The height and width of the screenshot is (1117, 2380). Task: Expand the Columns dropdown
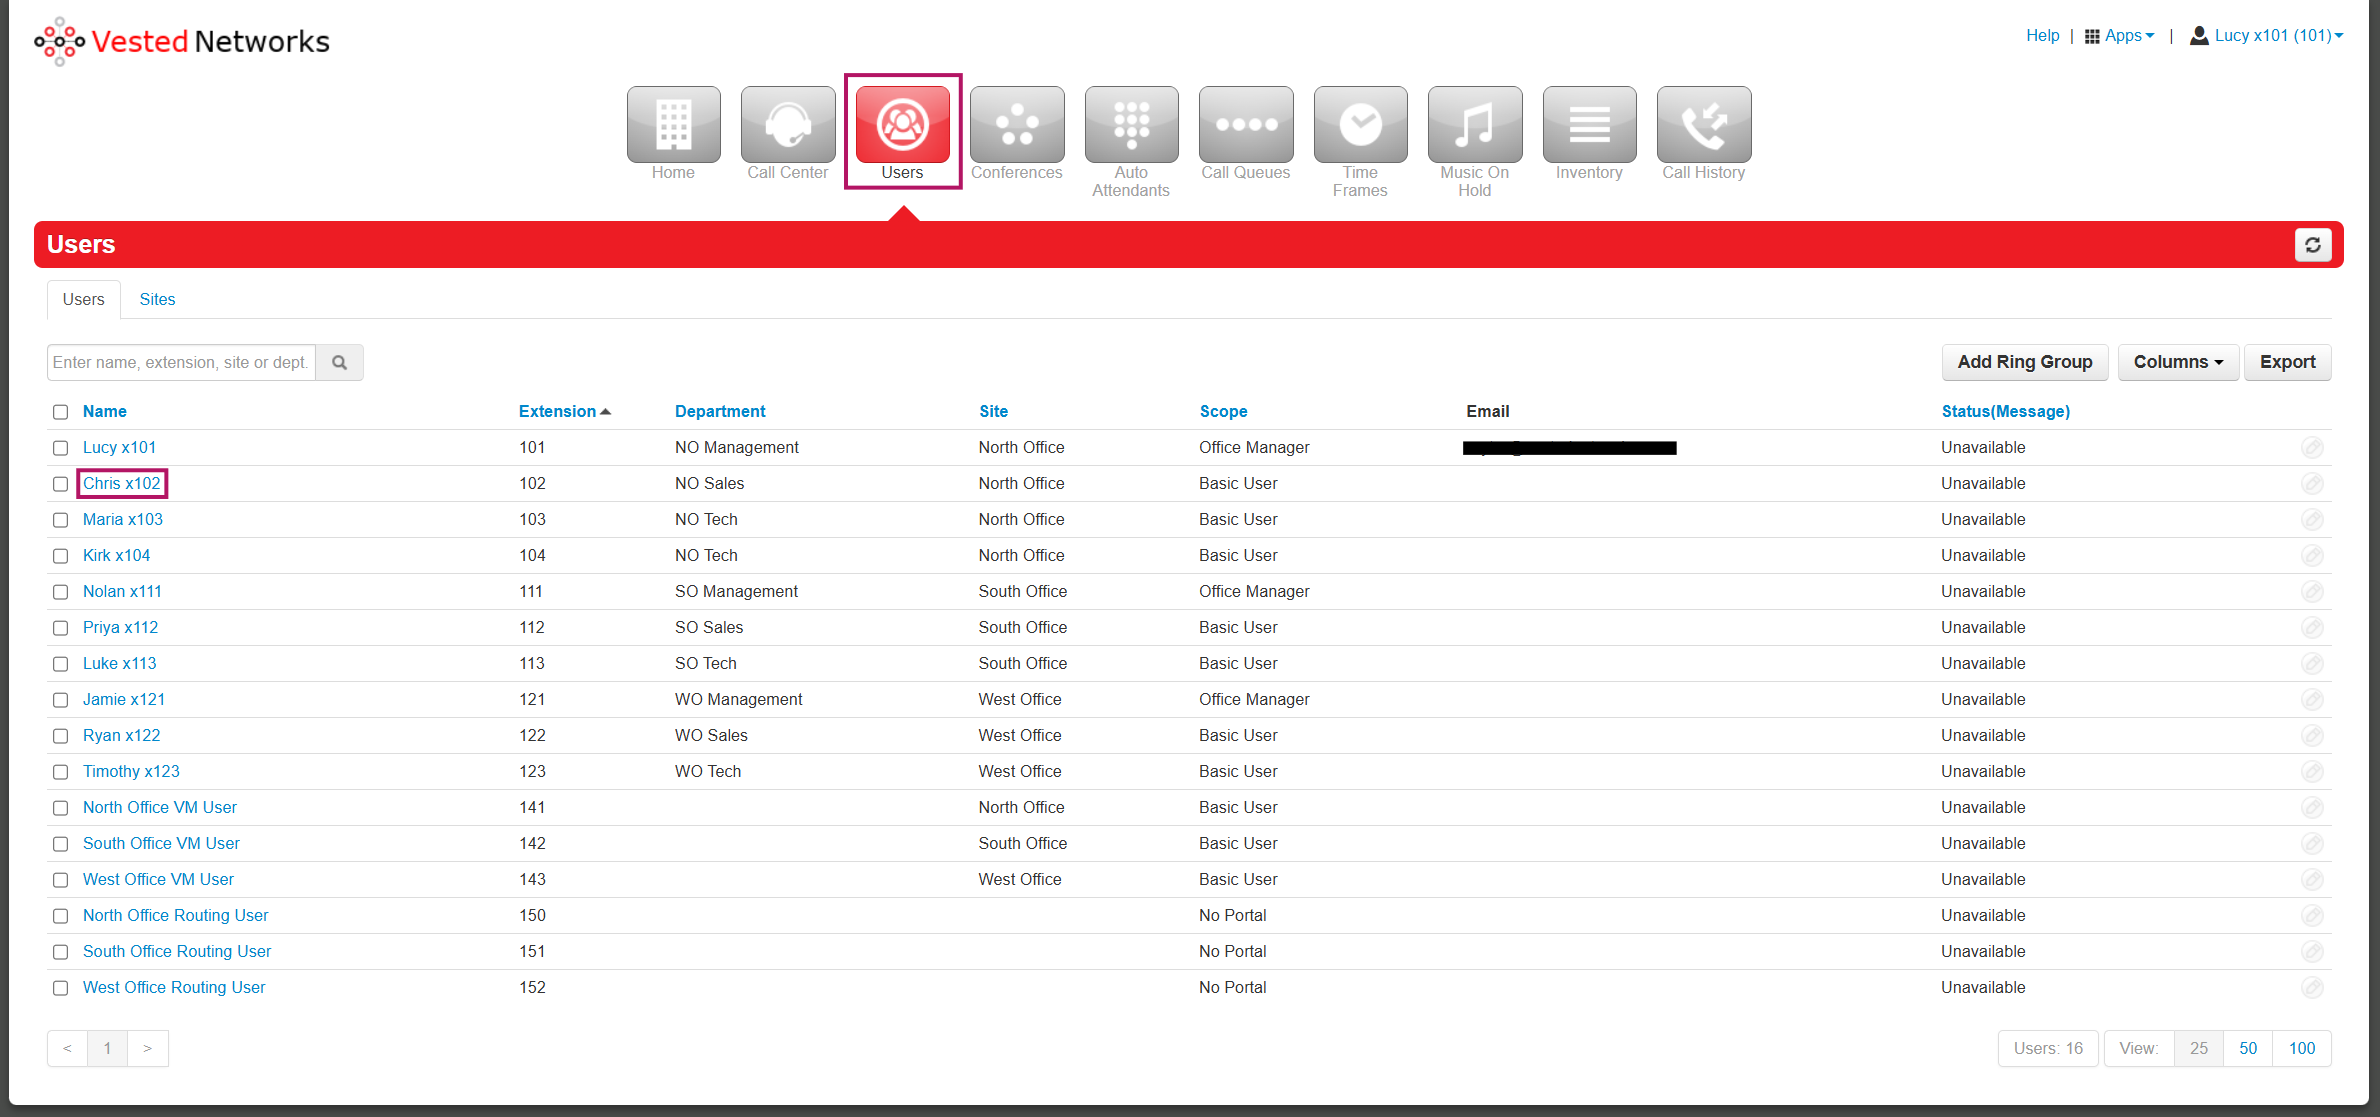[x=2177, y=362]
